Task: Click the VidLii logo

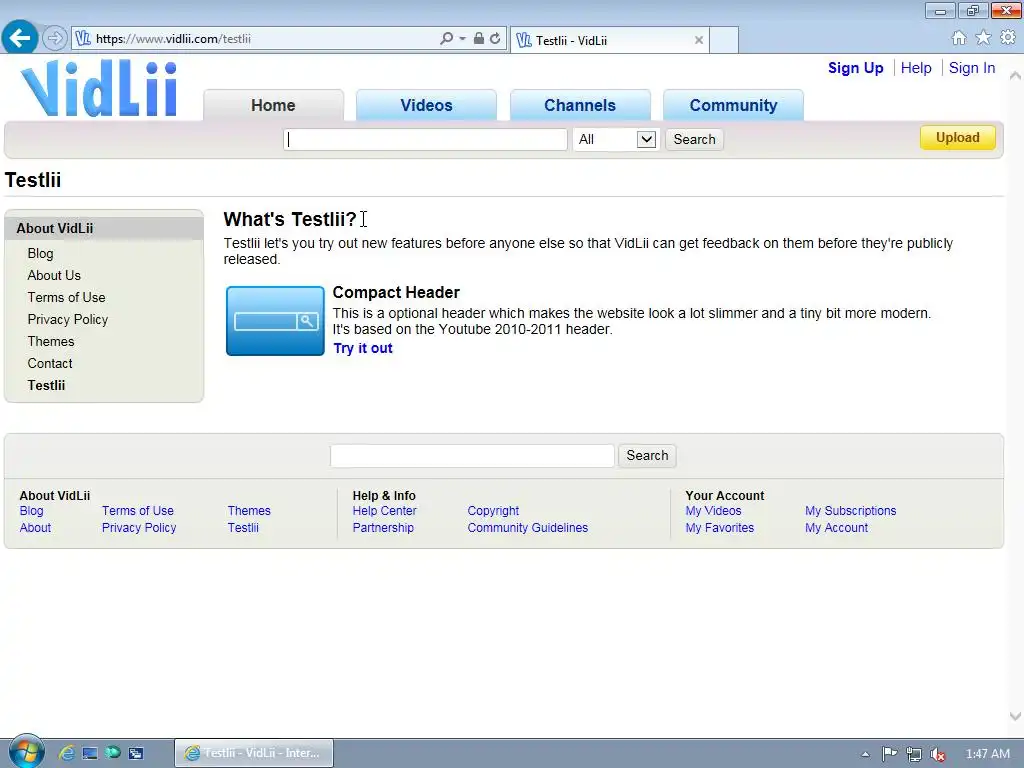Action: [99, 89]
